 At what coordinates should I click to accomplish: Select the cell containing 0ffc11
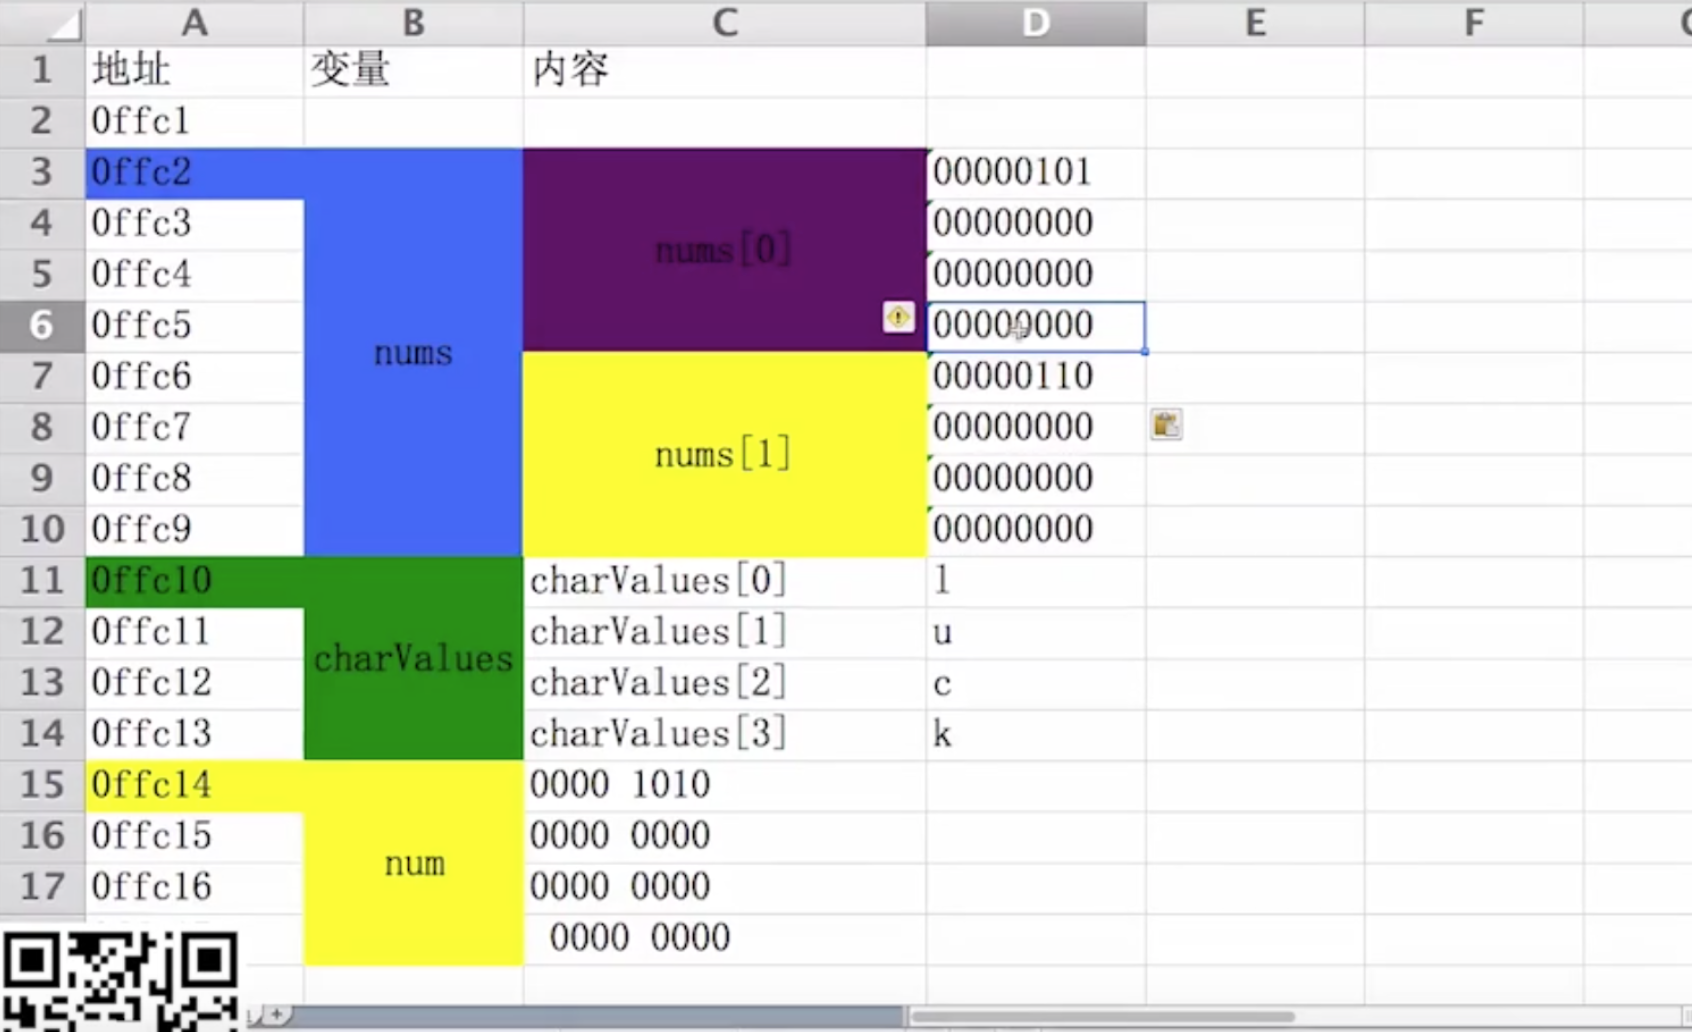[194, 632]
